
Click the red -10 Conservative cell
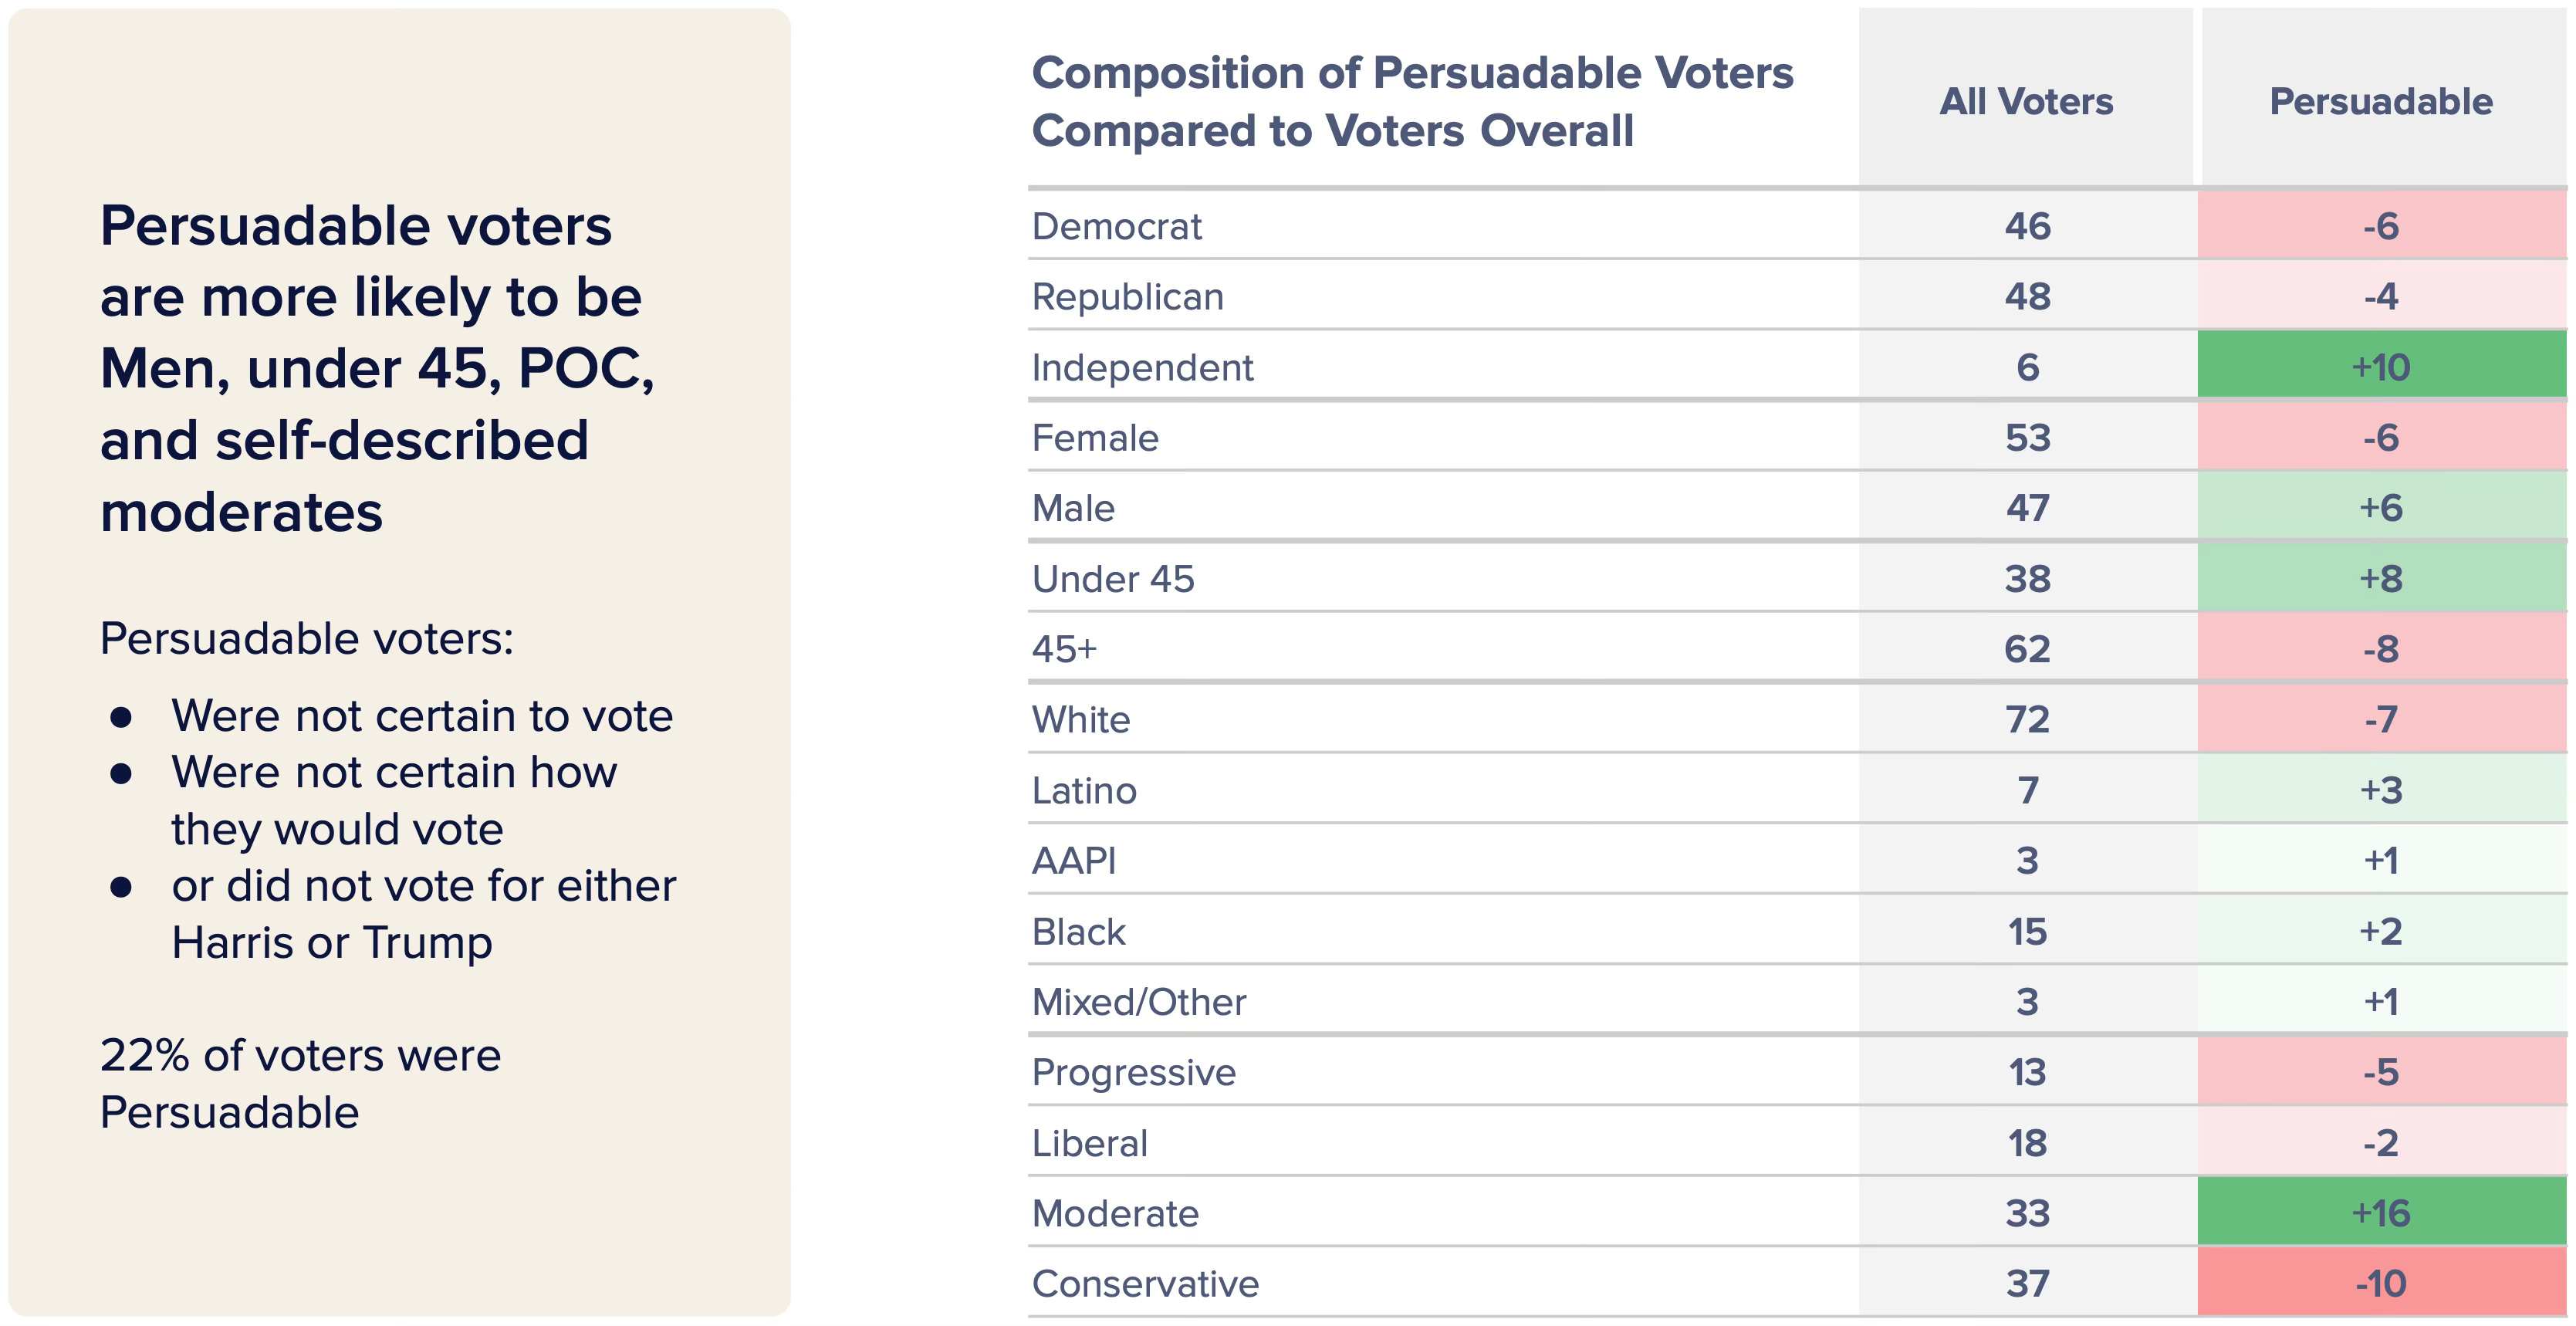tap(2380, 1284)
